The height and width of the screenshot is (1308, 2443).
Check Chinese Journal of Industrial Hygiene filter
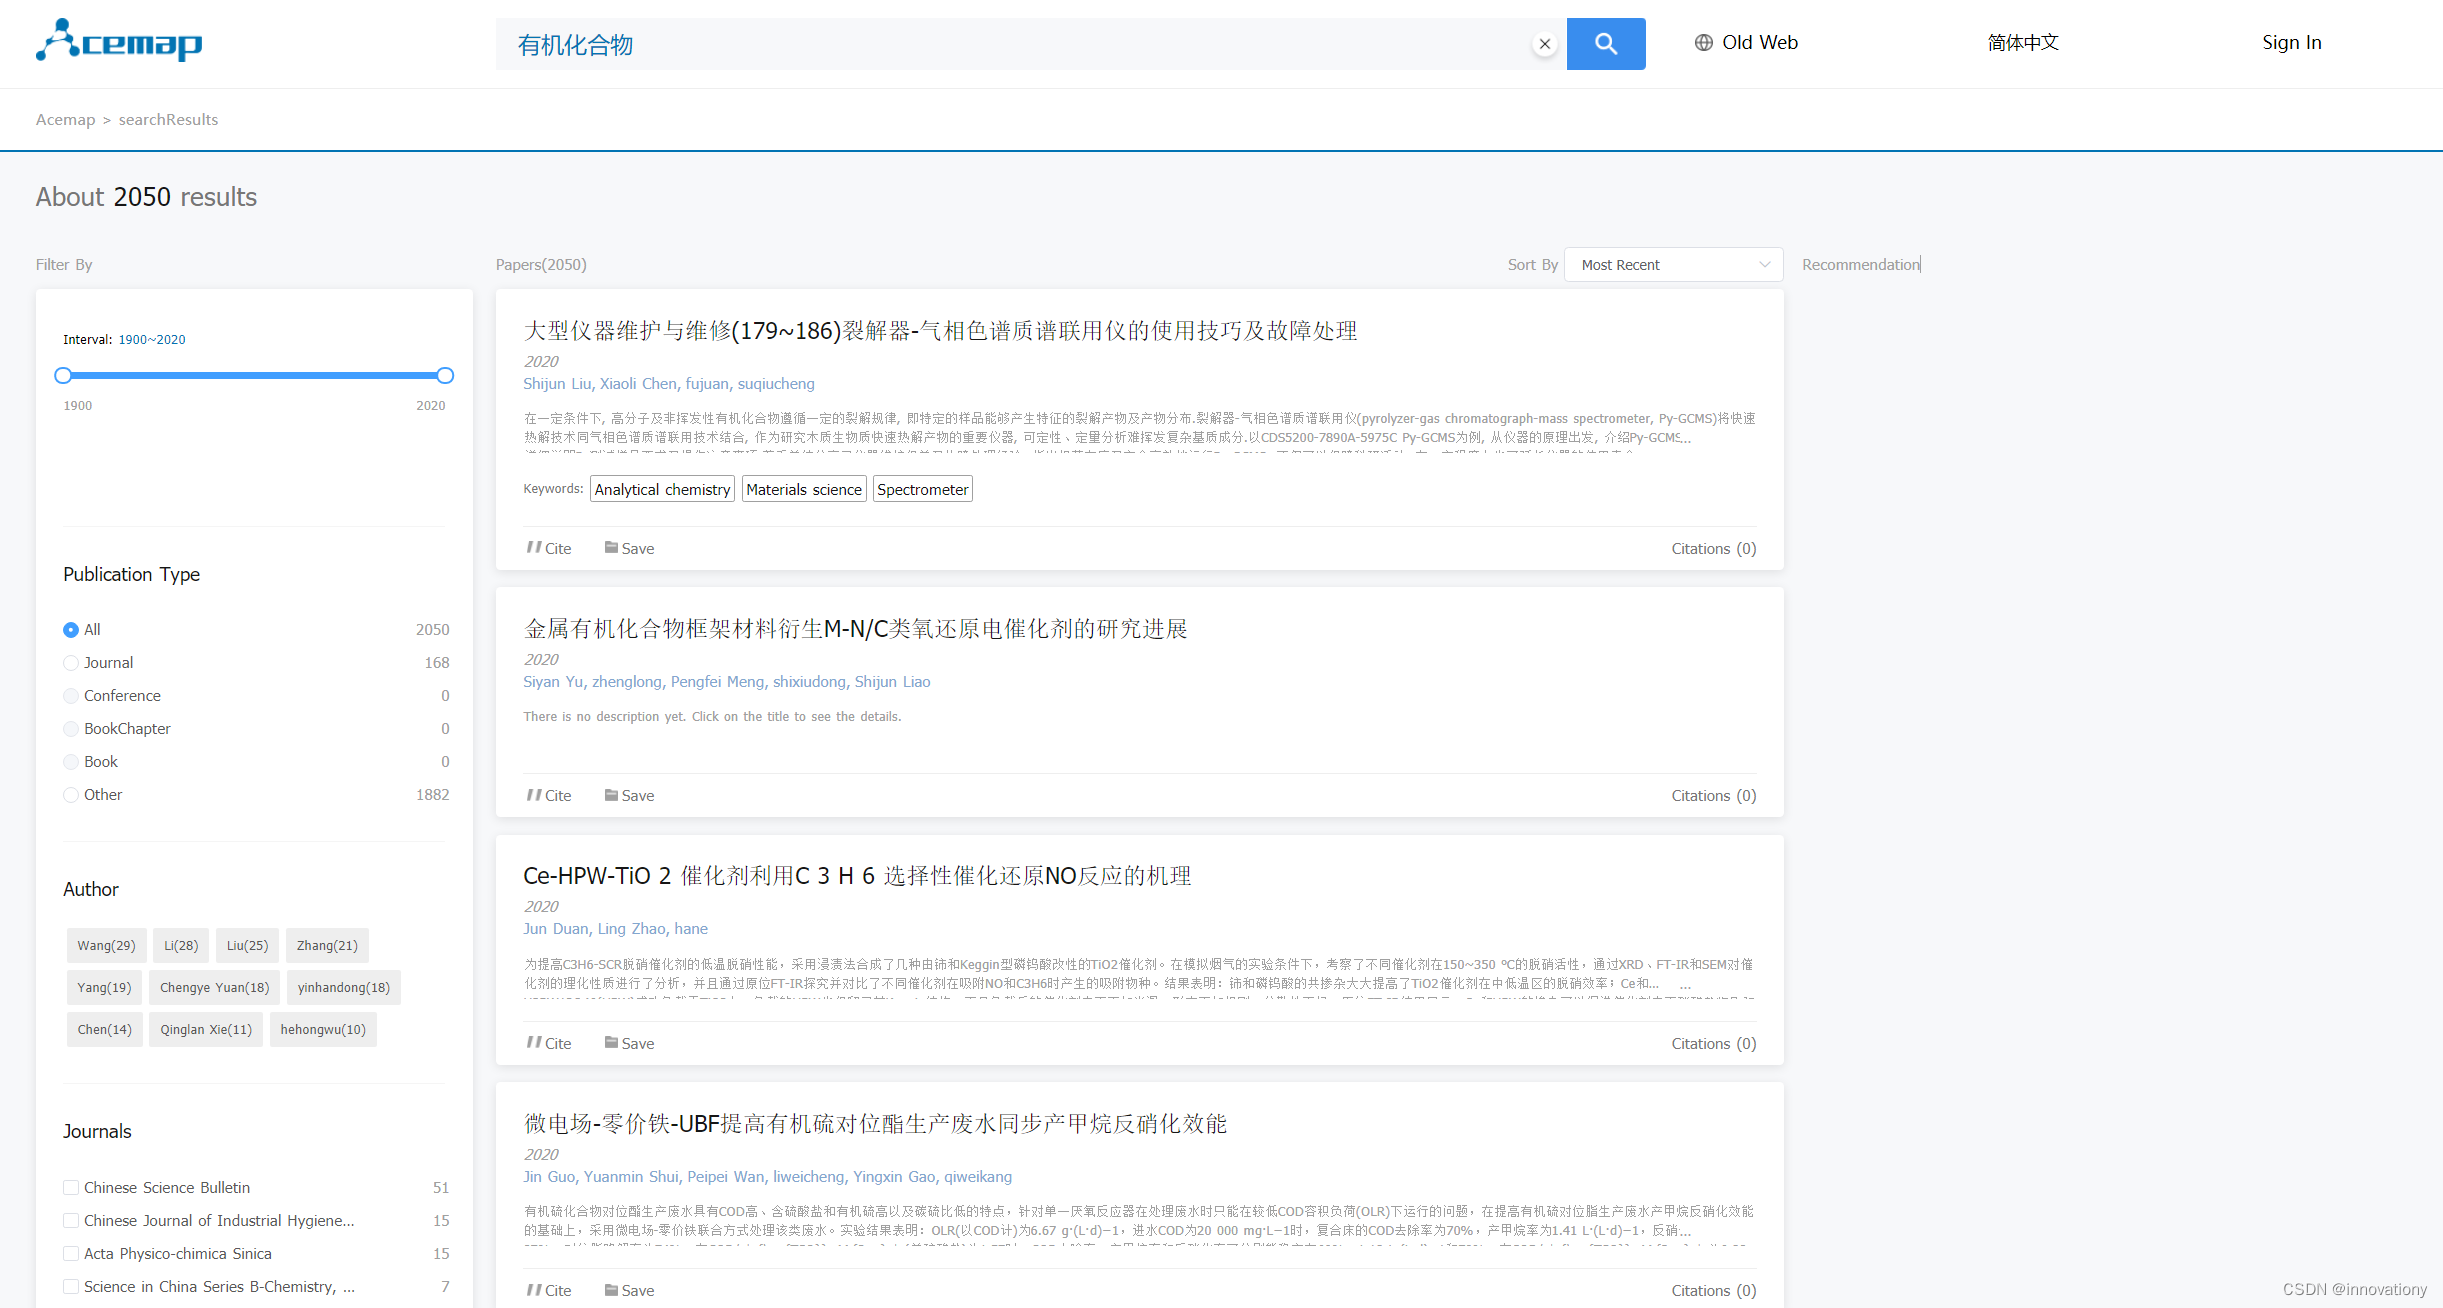[71, 1221]
